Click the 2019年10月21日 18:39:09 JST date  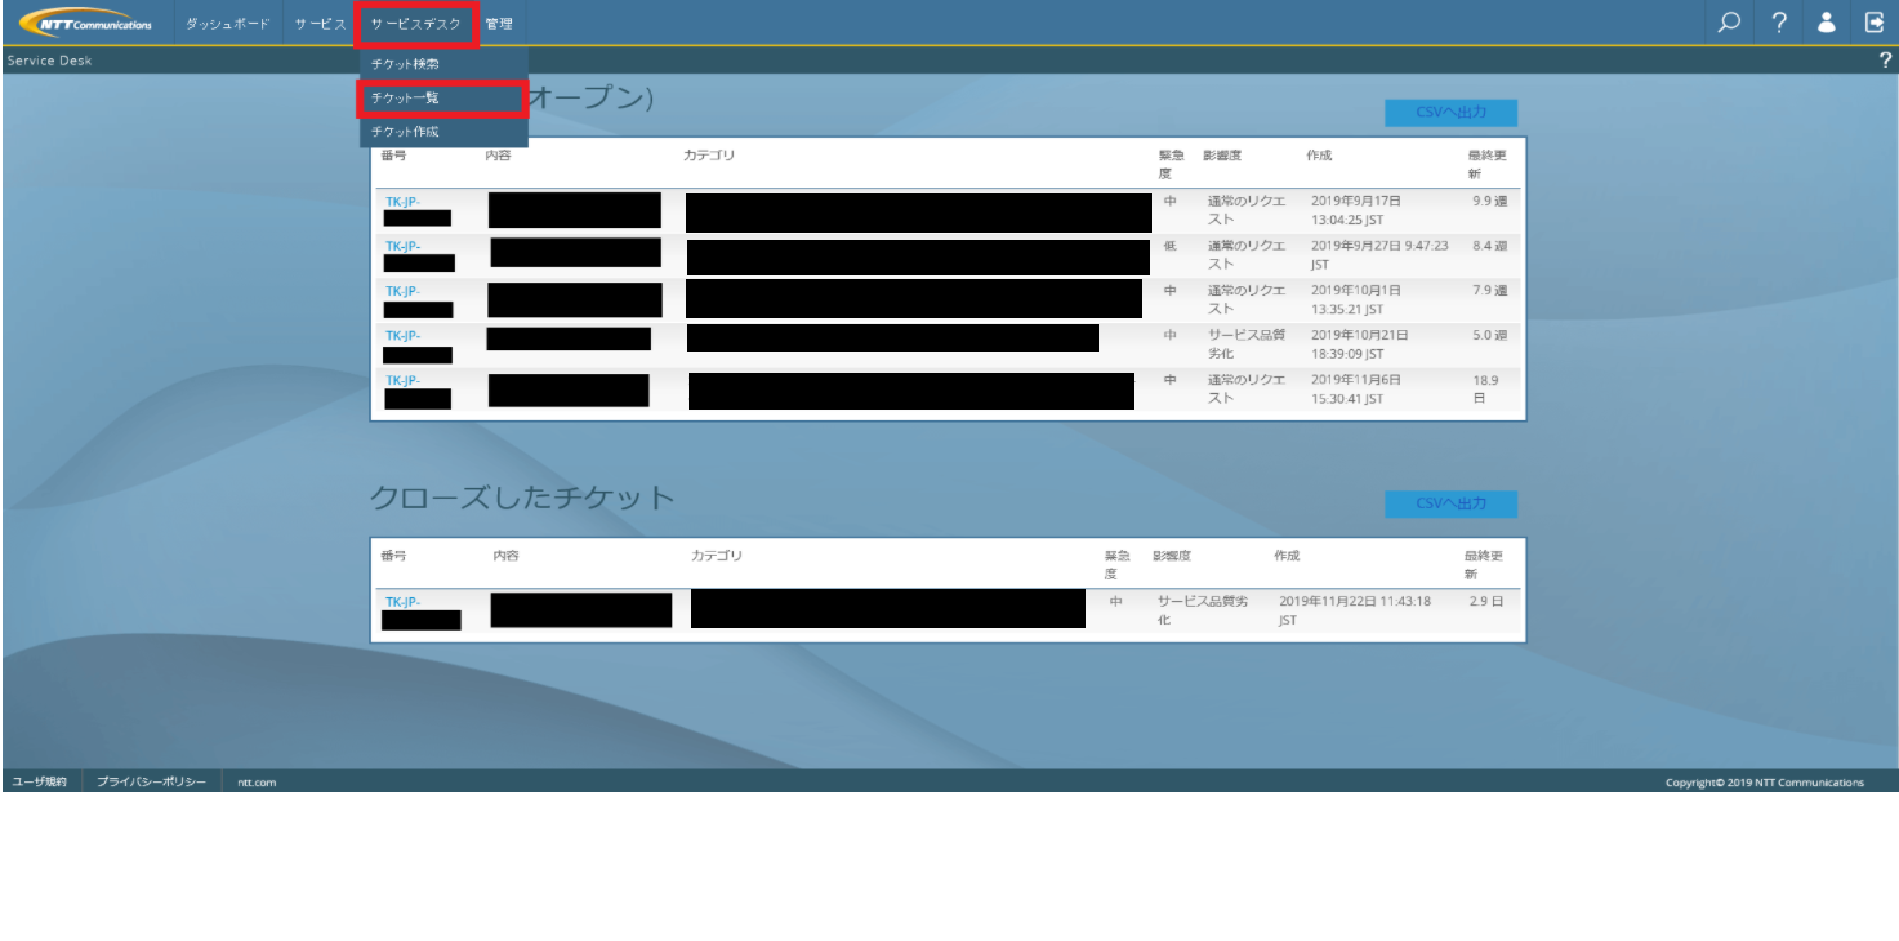1360,344
